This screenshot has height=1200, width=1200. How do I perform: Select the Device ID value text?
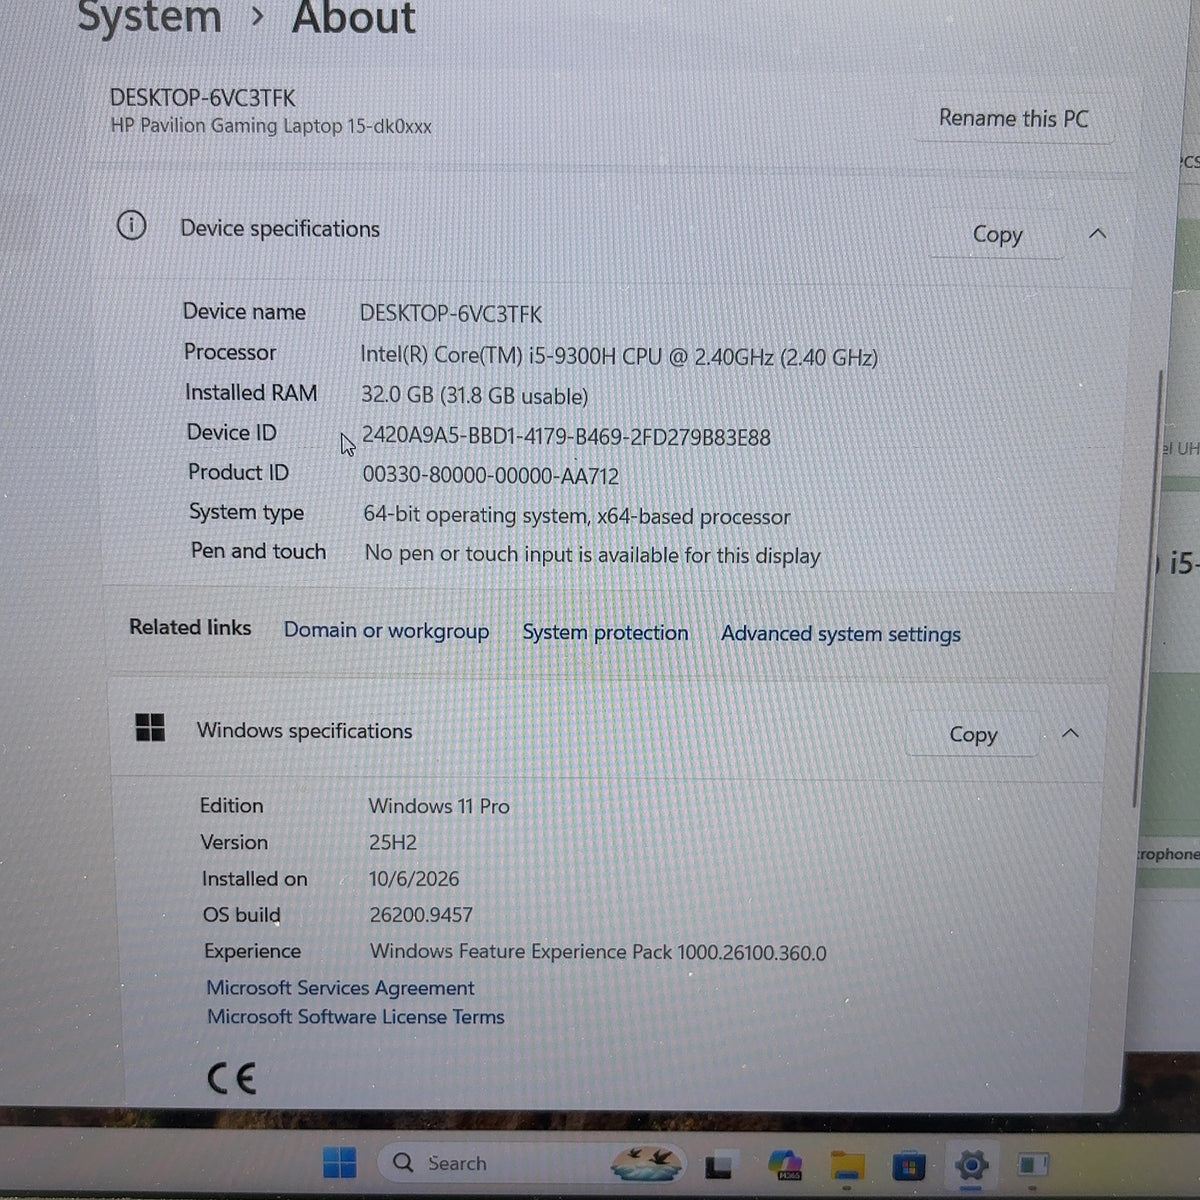point(566,437)
